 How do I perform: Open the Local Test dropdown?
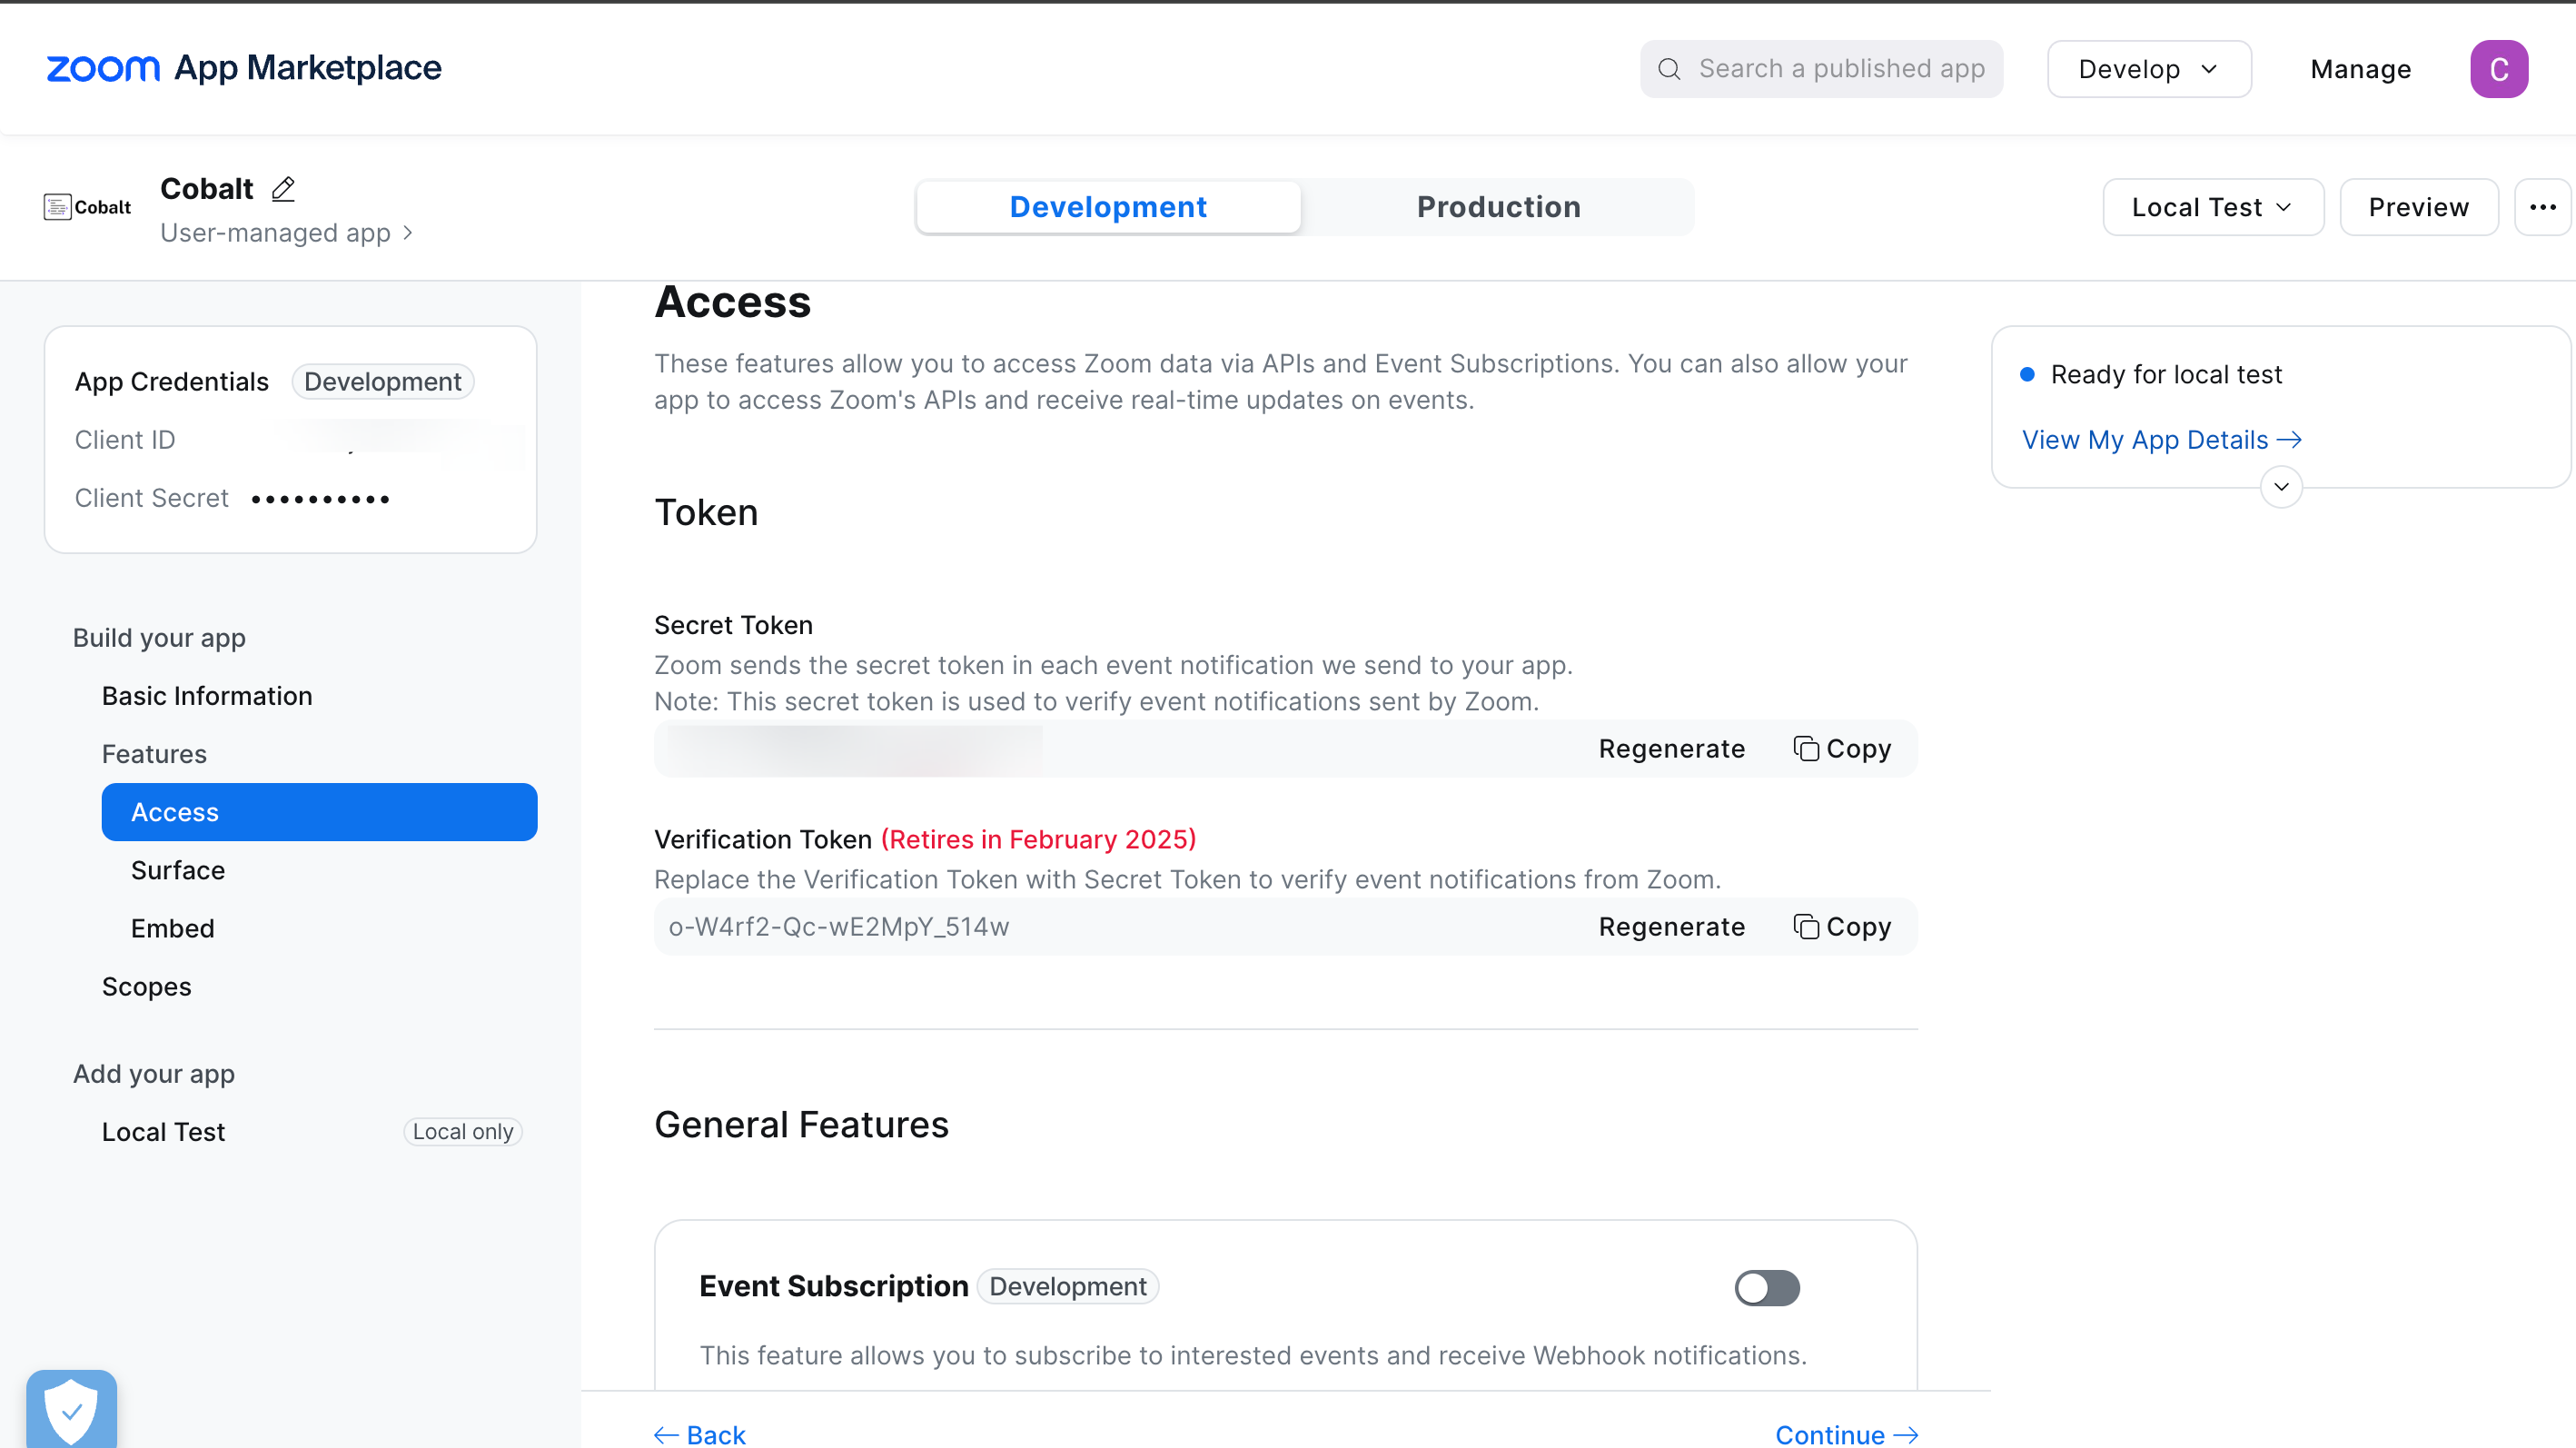click(2212, 207)
